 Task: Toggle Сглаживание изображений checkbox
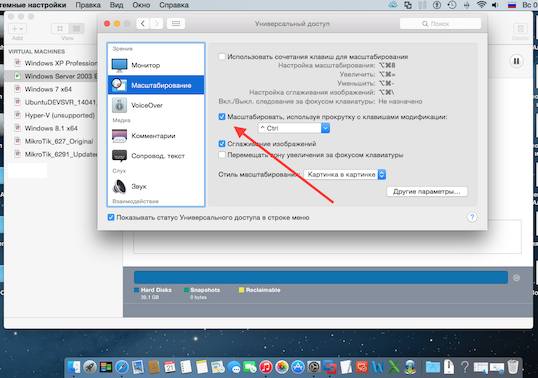[x=222, y=144]
